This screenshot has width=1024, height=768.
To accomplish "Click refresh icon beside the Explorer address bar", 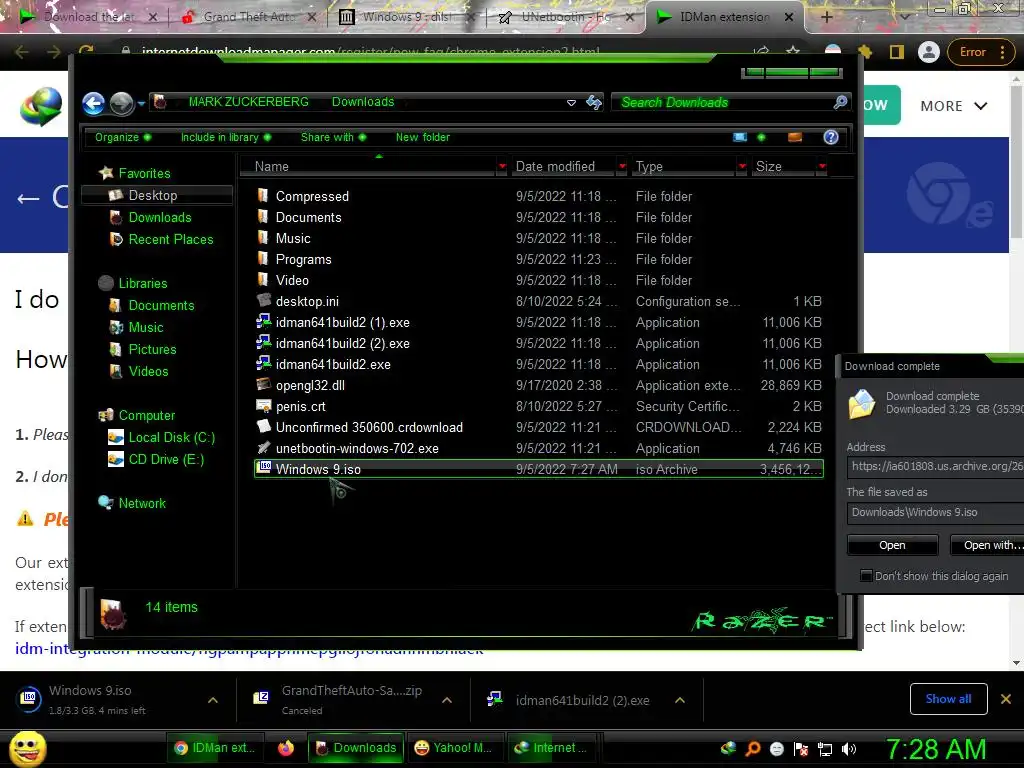I will 594,103.
